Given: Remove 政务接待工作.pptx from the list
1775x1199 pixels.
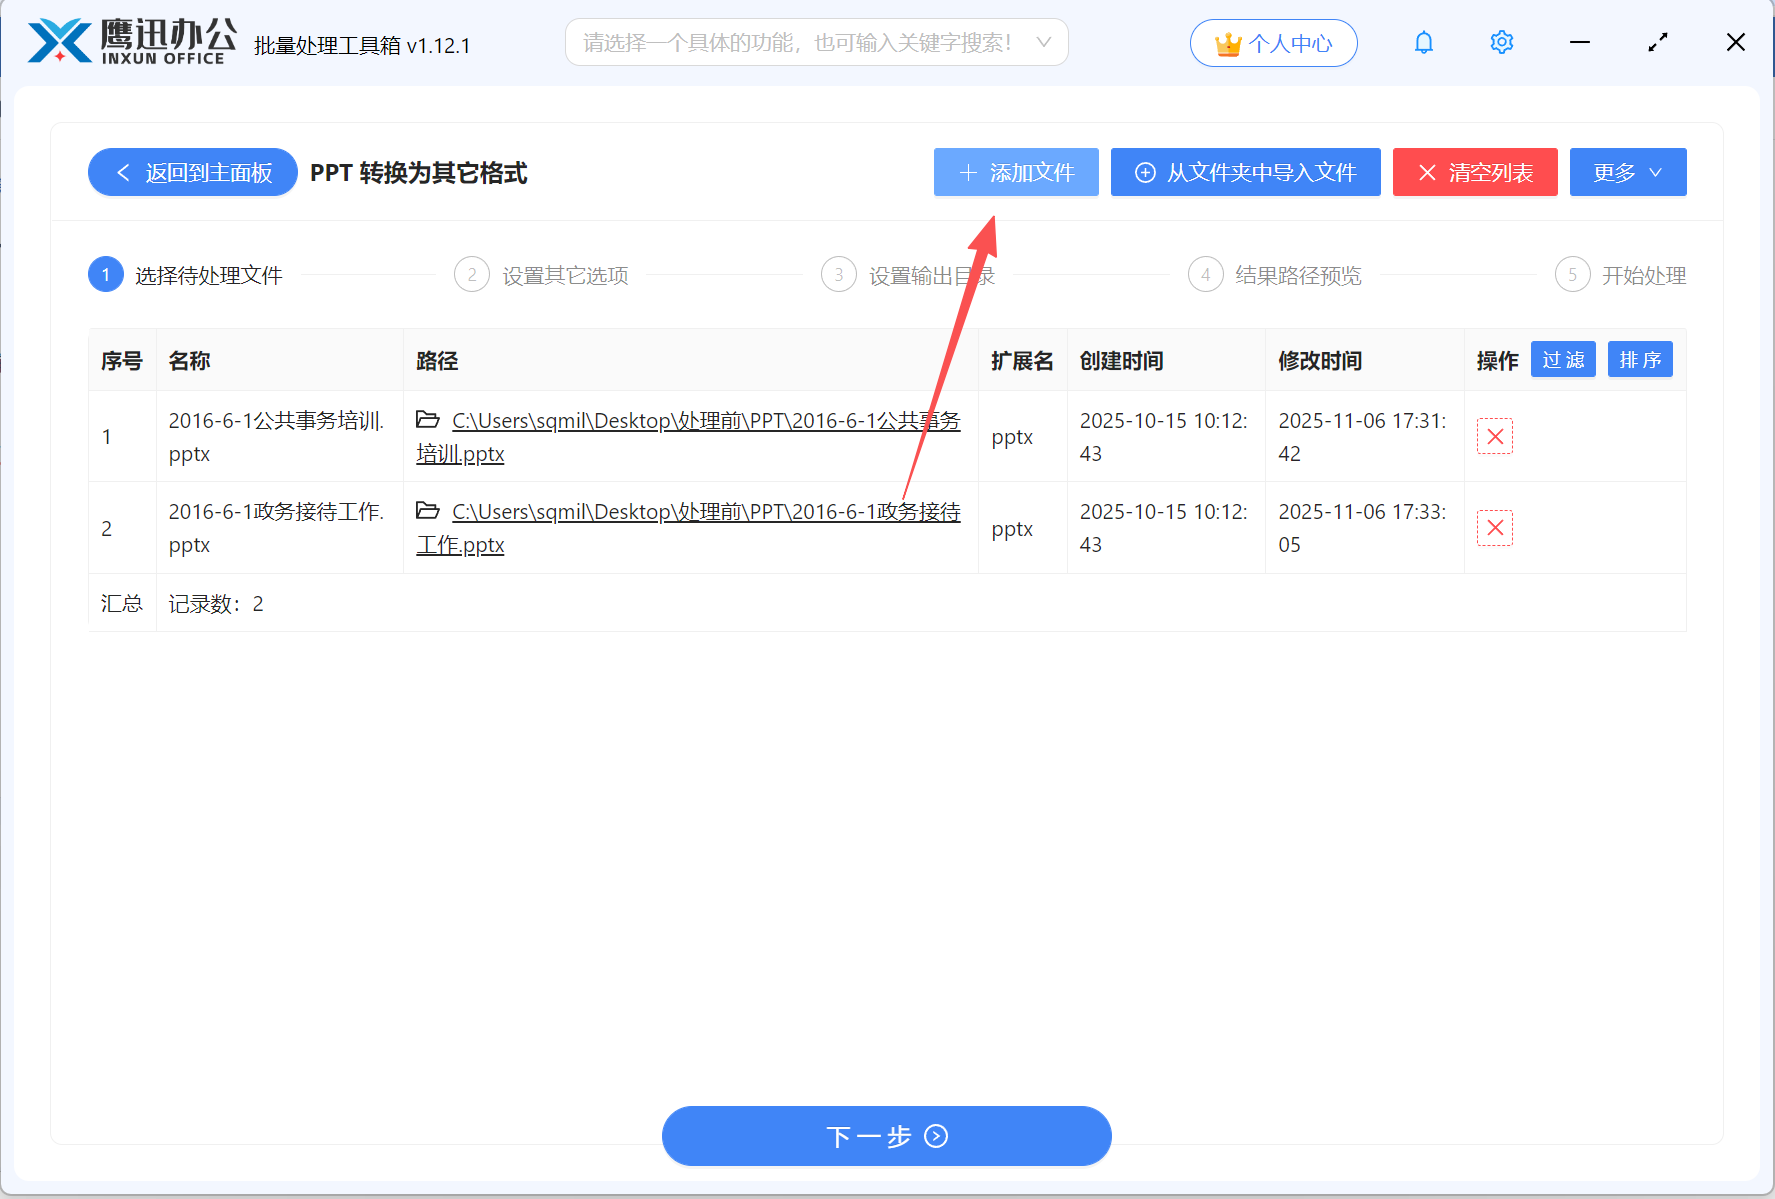Looking at the screenshot, I should [x=1495, y=528].
